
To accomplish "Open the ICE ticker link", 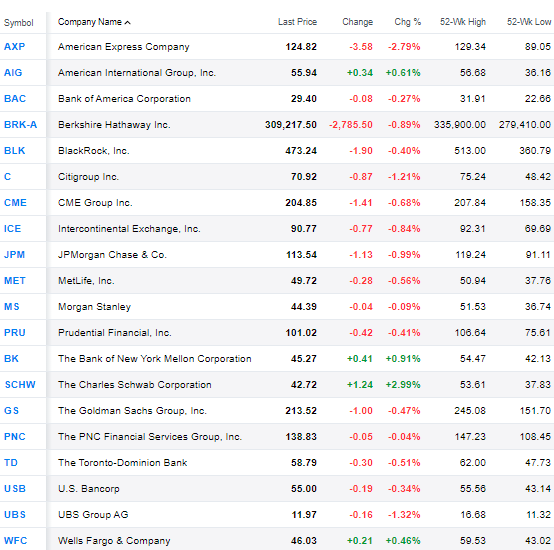I will (x=12, y=229).
